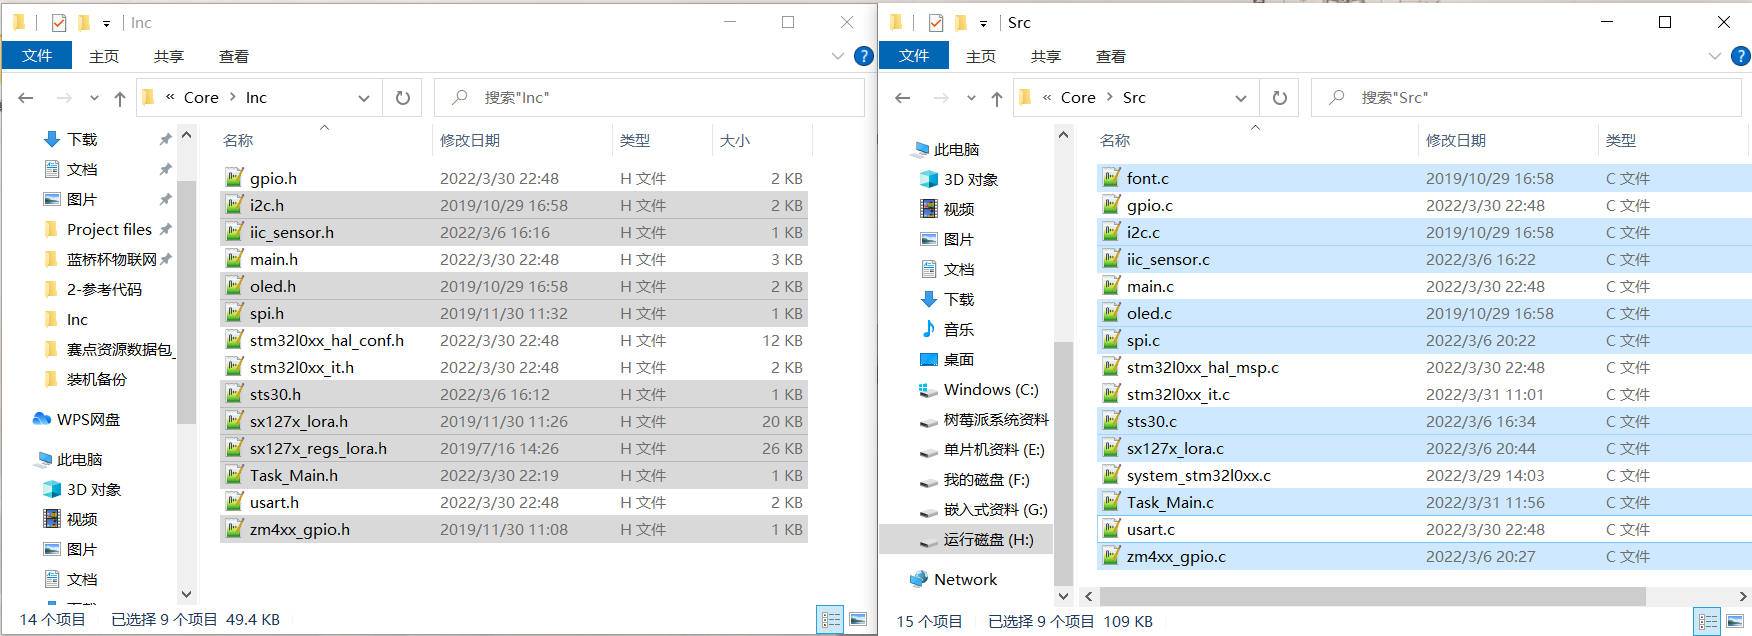This screenshot has height=636, width=1752.
Task: Open quick access toolbar dropdown in Inc title bar
Action: 106,23
